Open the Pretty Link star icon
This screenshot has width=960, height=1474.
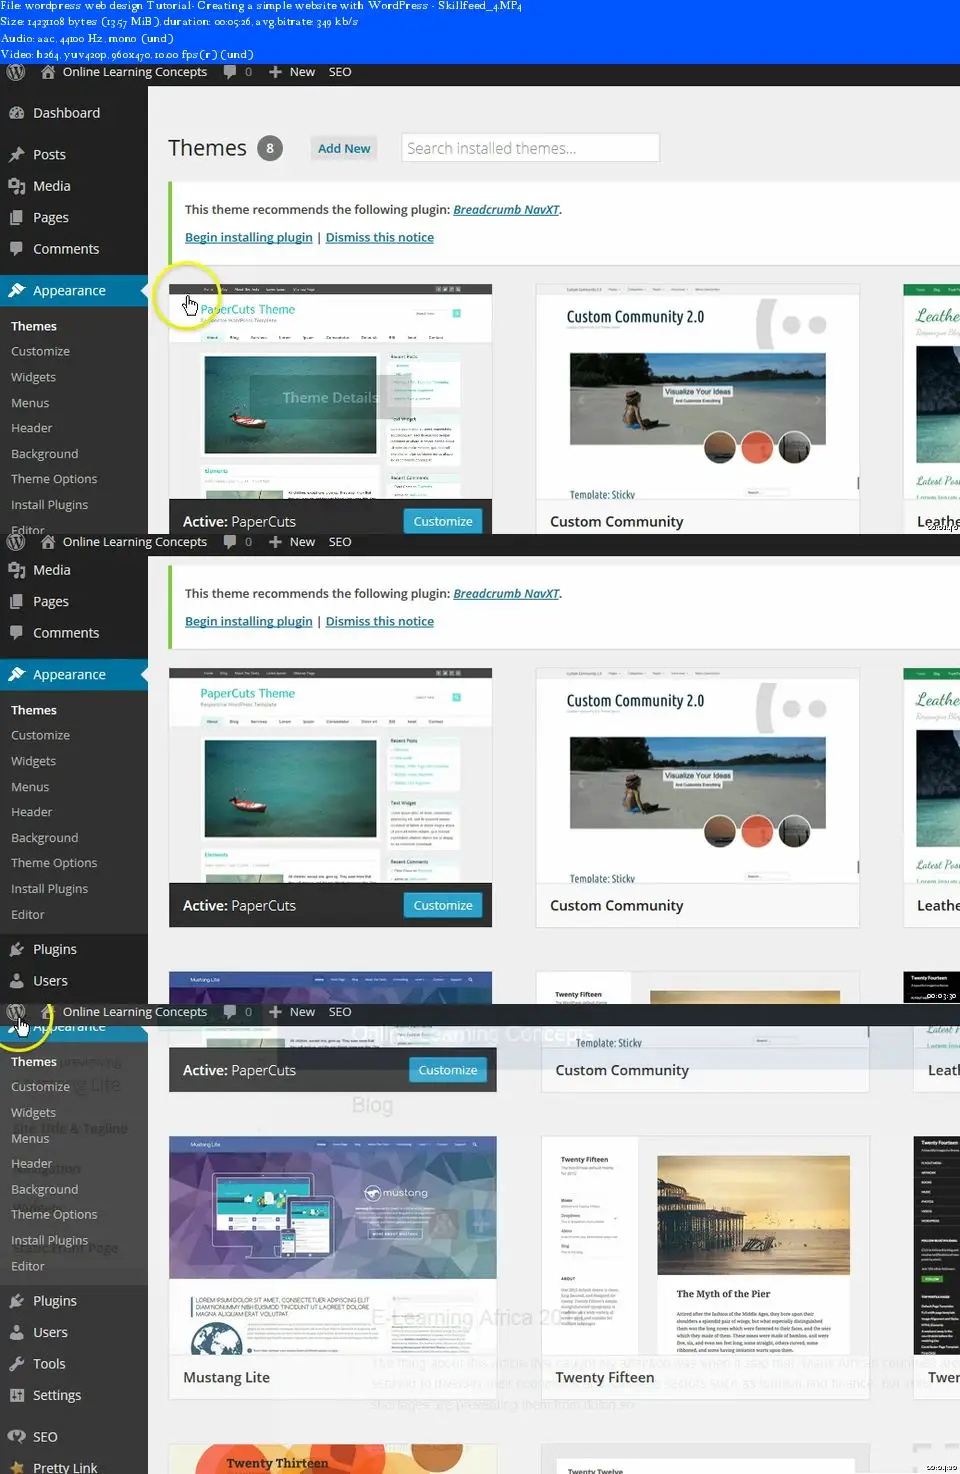tap(16, 1467)
